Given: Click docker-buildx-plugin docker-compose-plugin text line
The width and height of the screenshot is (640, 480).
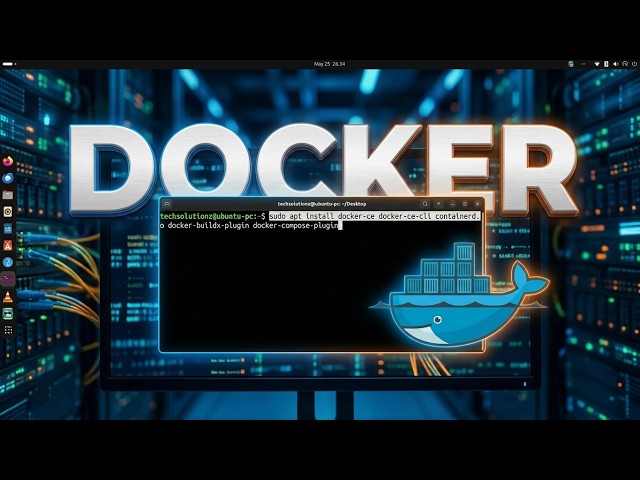Looking at the screenshot, I should pos(253,225).
